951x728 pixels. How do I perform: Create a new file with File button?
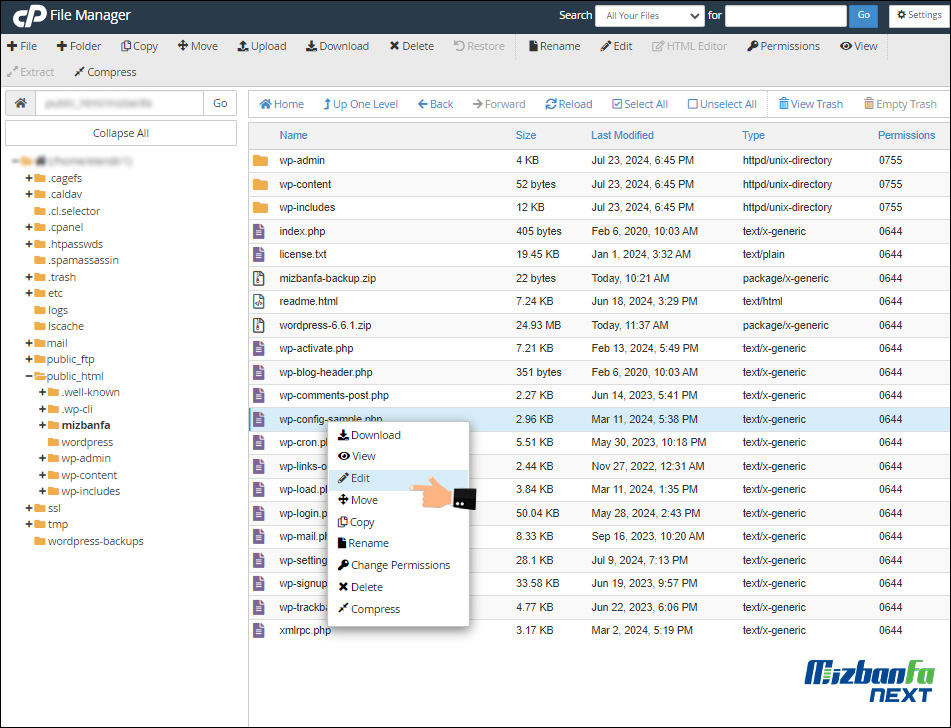coord(22,46)
